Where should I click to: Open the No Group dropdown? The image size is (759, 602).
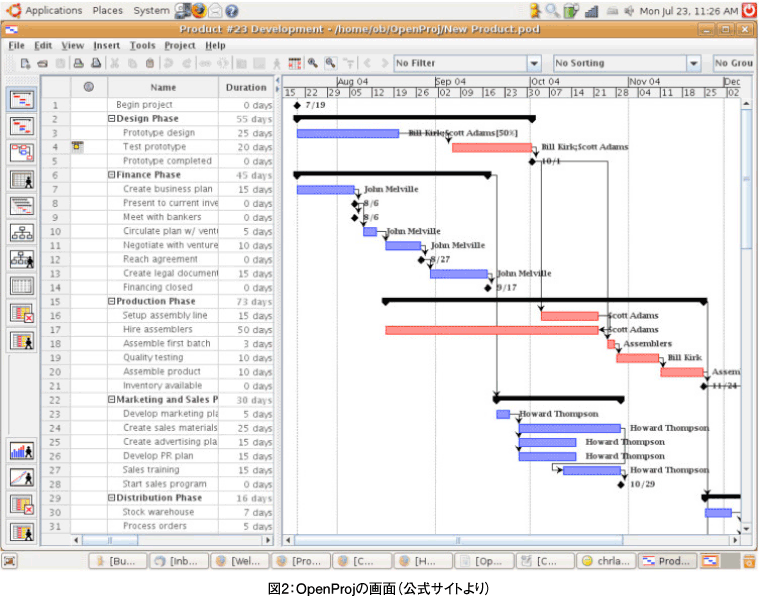tap(734, 63)
